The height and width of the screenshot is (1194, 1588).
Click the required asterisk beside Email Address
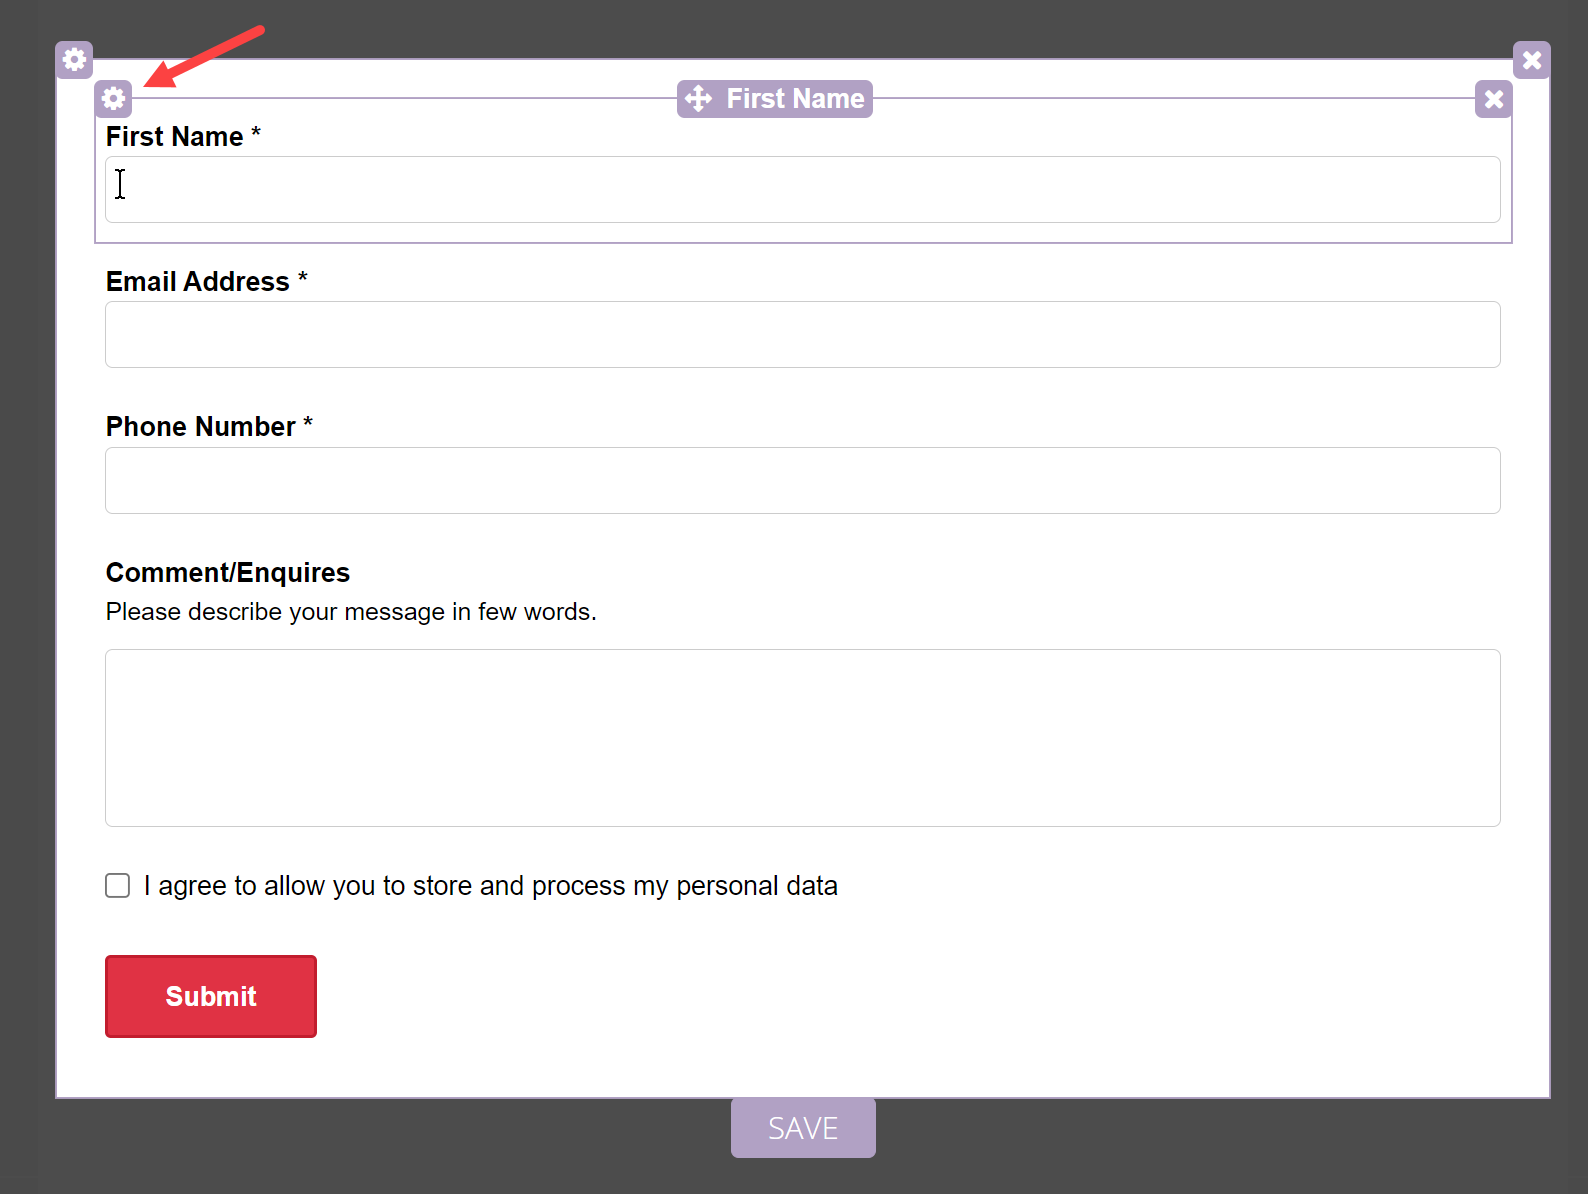pos(303,279)
